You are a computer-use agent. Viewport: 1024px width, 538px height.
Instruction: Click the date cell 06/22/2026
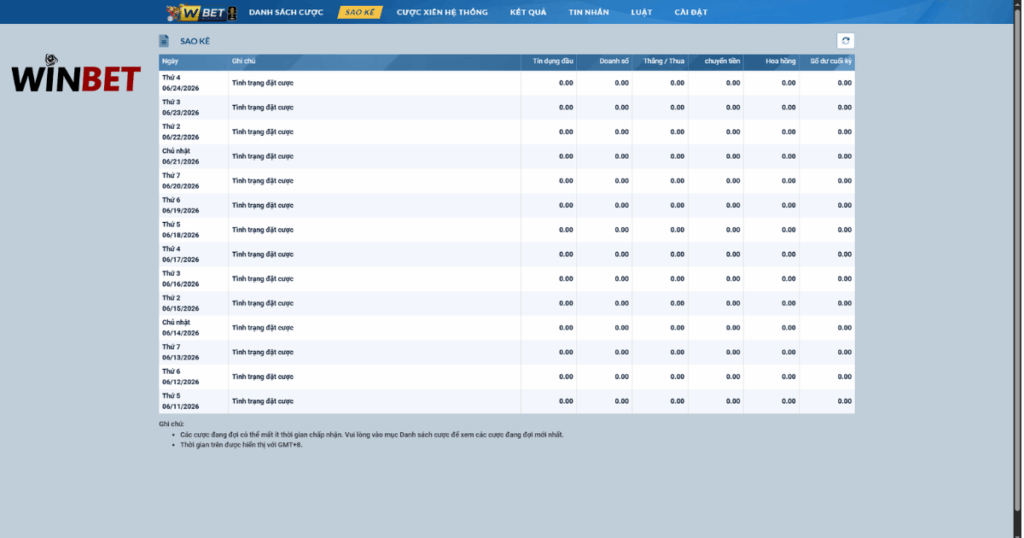[x=193, y=132]
